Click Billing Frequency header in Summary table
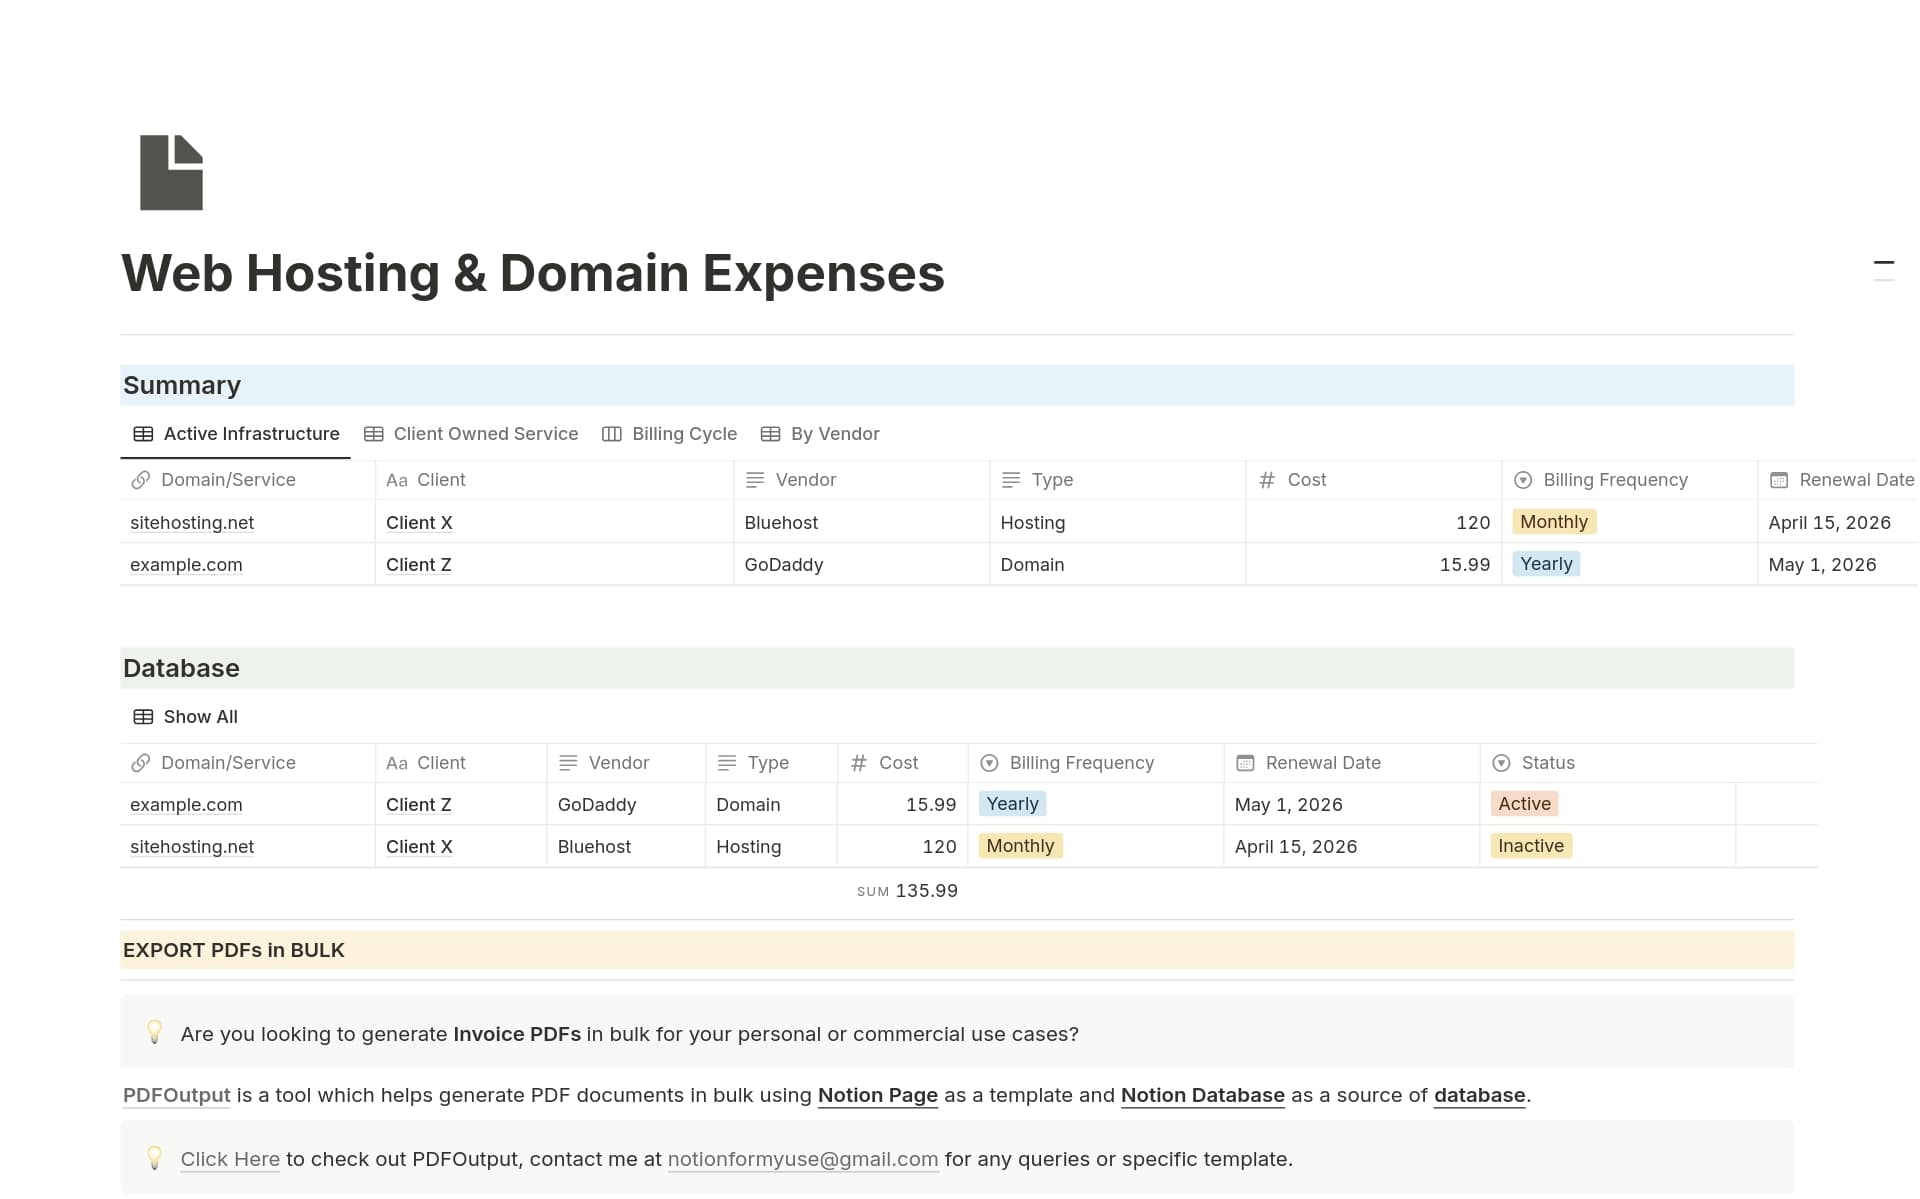1920x1199 pixels. pos(1629,480)
